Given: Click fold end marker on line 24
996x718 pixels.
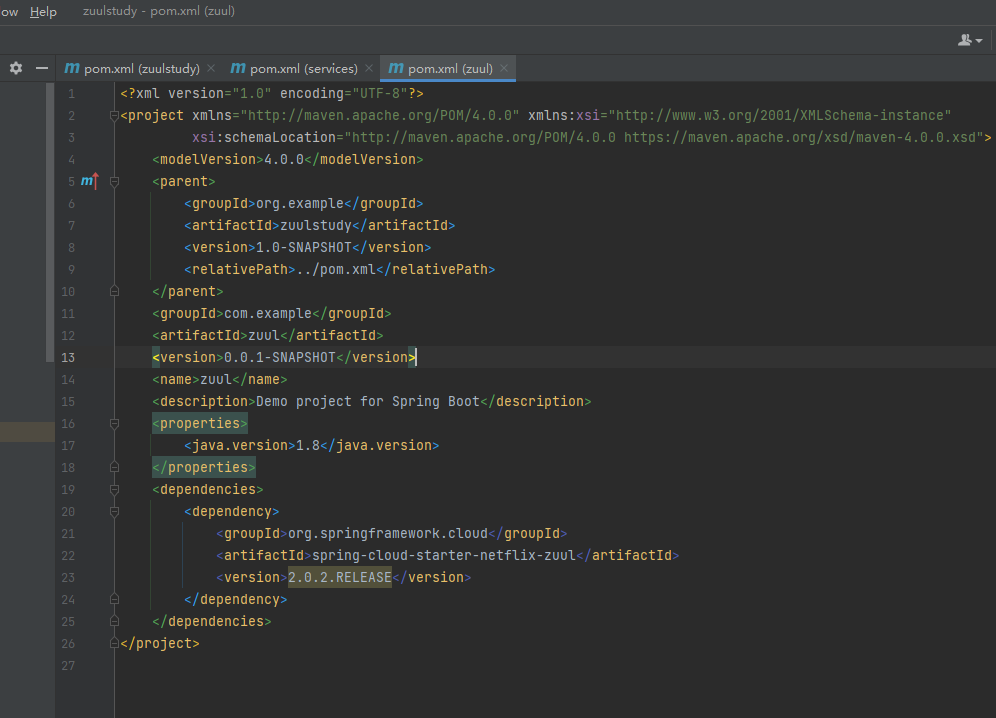Looking at the screenshot, I should [114, 599].
